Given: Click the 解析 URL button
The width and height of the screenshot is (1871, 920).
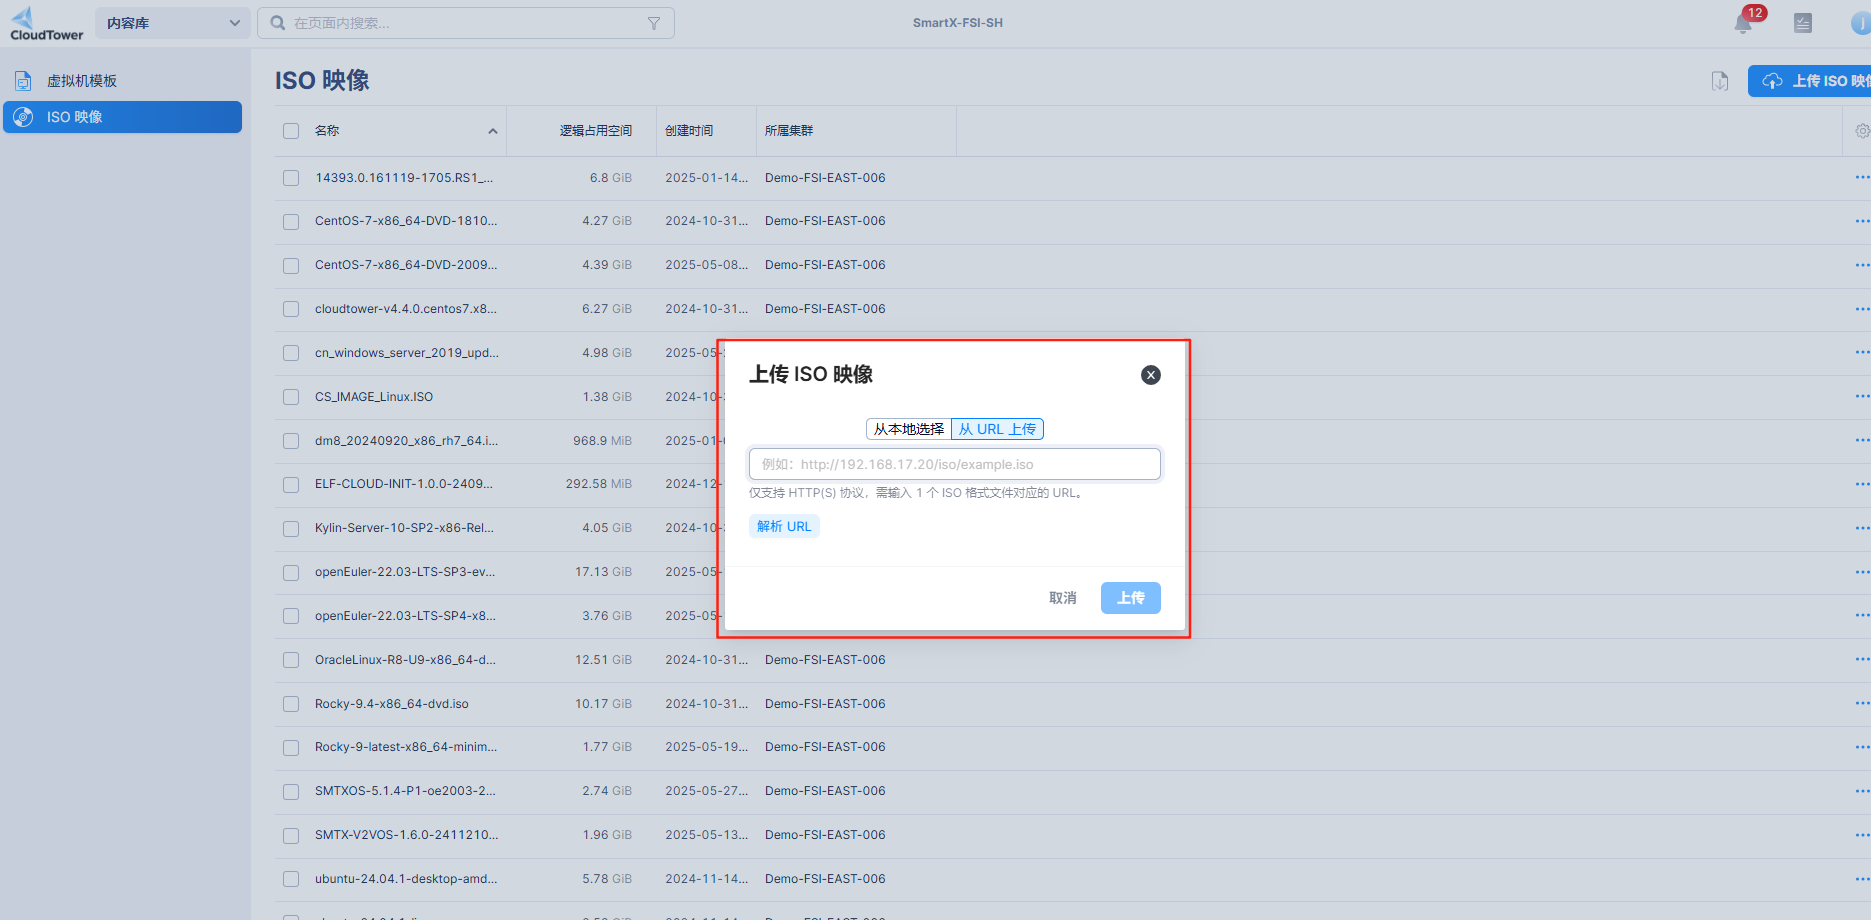Looking at the screenshot, I should pos(784,527).
